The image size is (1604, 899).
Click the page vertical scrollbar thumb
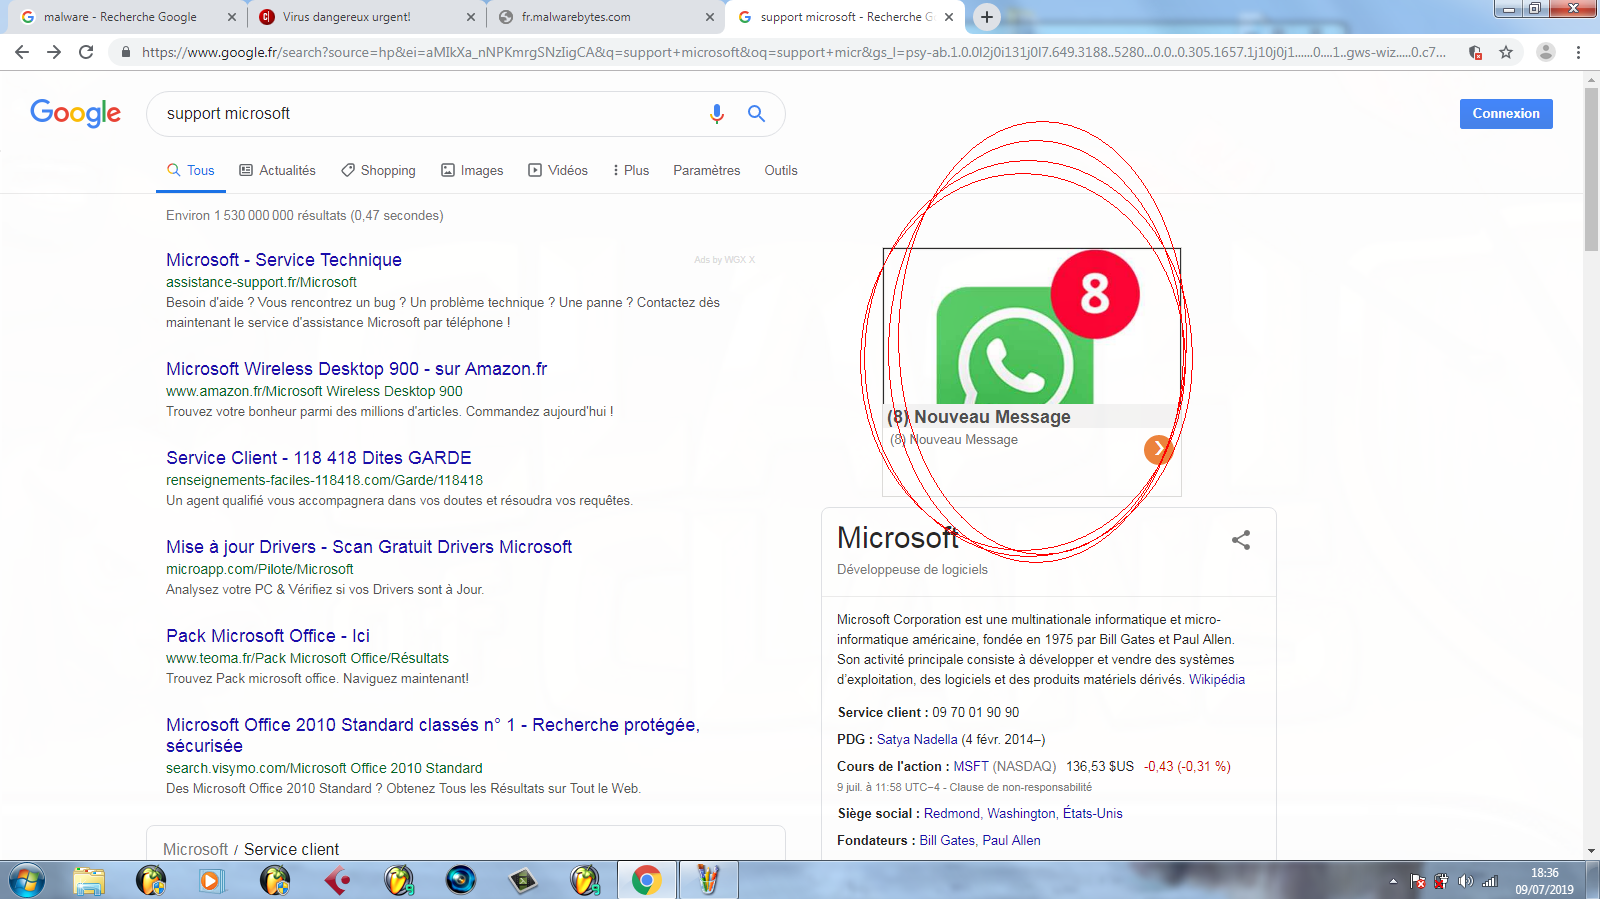pos(1591,170)
